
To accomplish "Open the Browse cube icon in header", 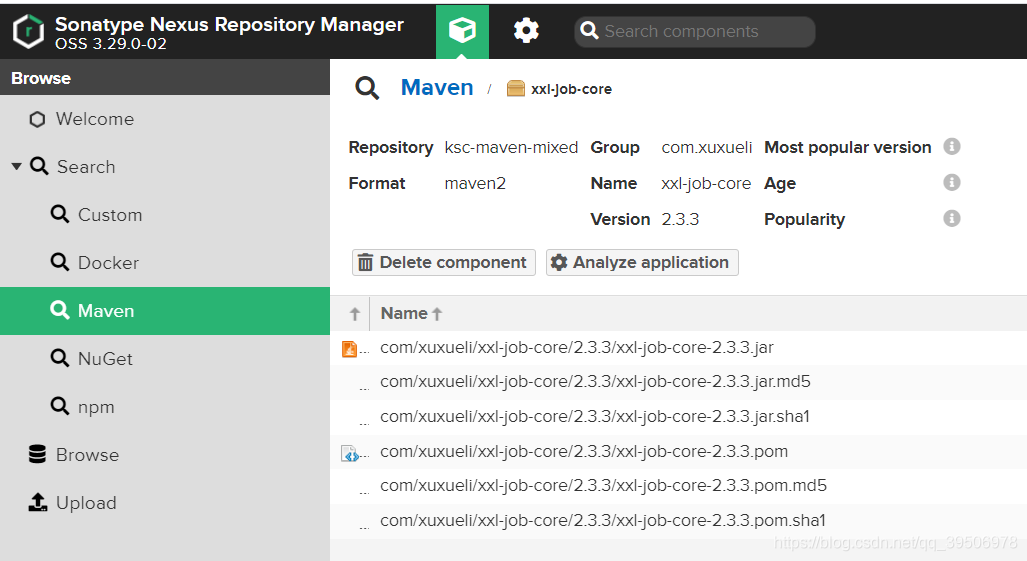I will pyautogui.click(x=462, y=31).
